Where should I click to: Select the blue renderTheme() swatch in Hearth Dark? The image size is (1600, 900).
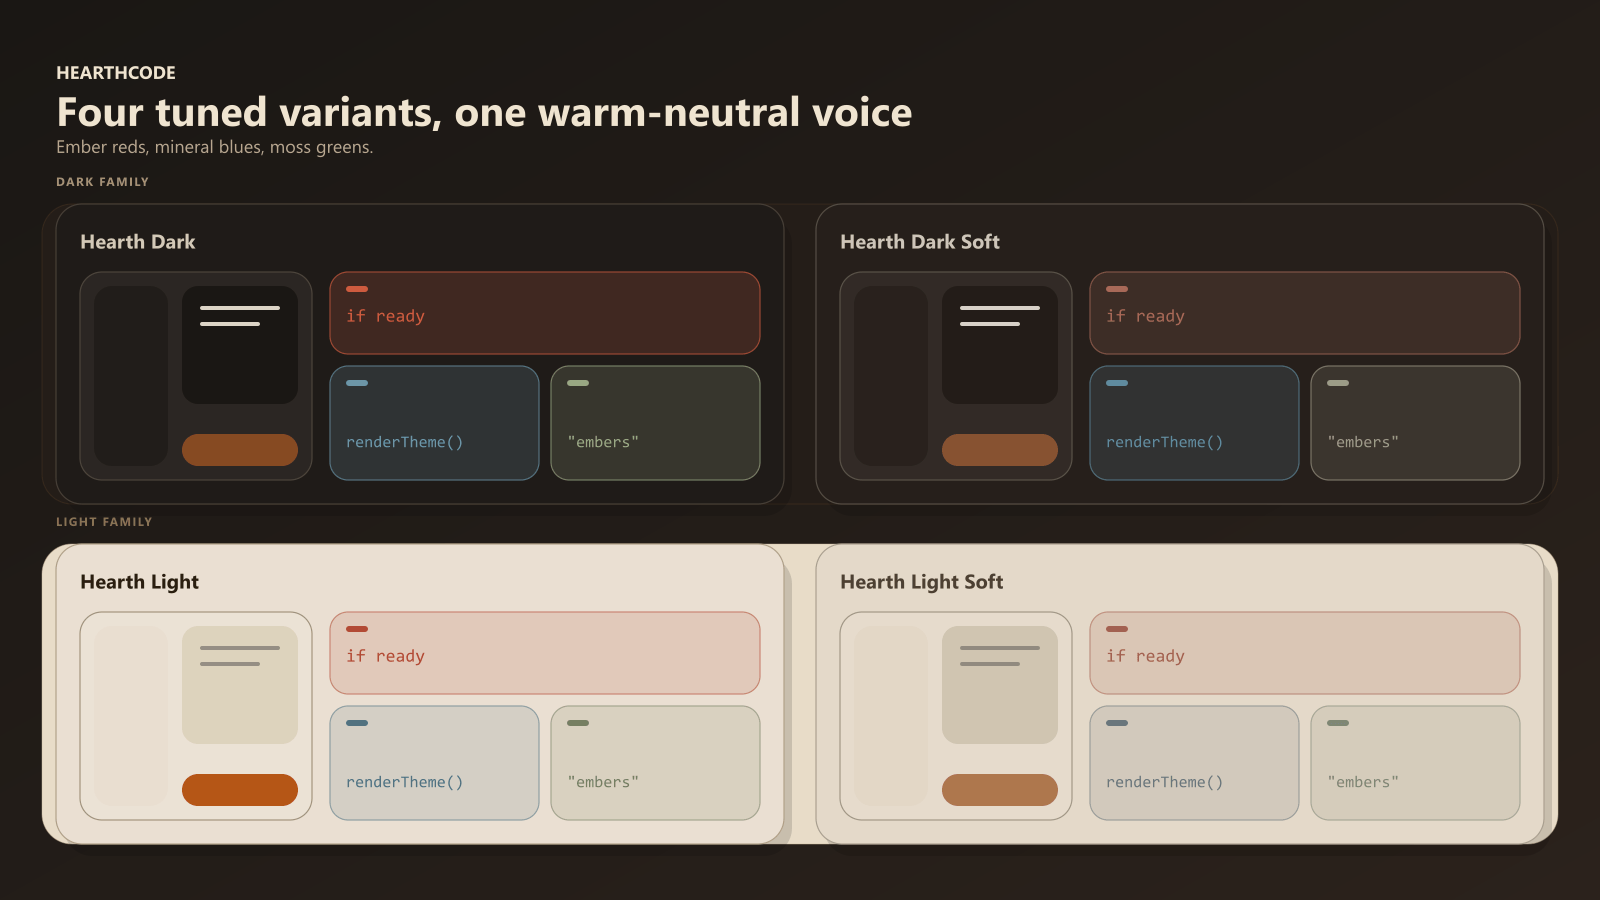(434, 423)
